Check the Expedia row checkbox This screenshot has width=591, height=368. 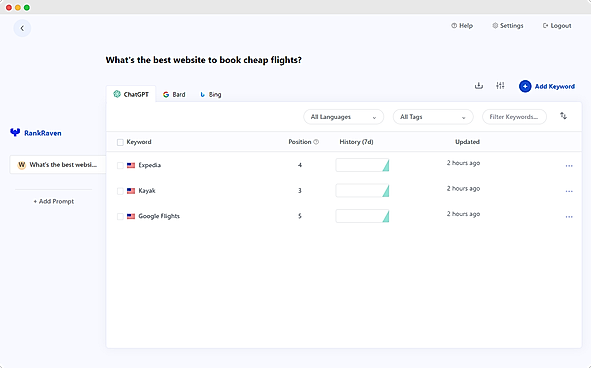tap(120, 166)
